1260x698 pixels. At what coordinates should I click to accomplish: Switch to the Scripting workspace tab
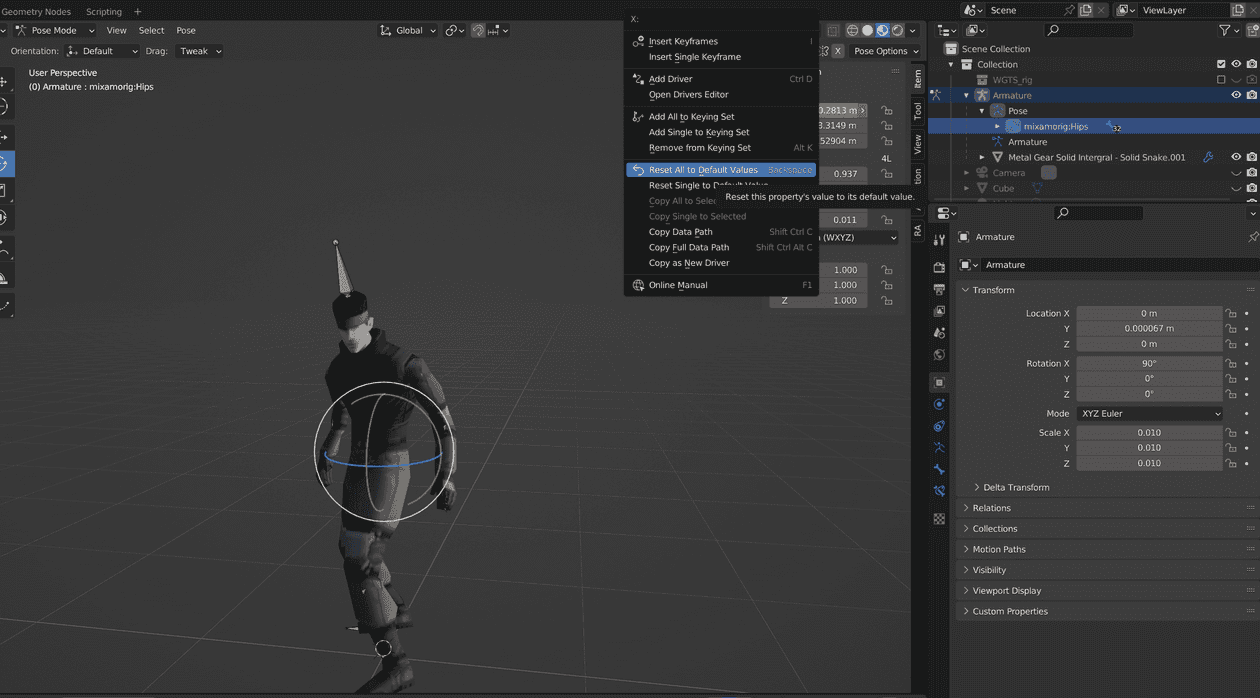pos(103,11)
